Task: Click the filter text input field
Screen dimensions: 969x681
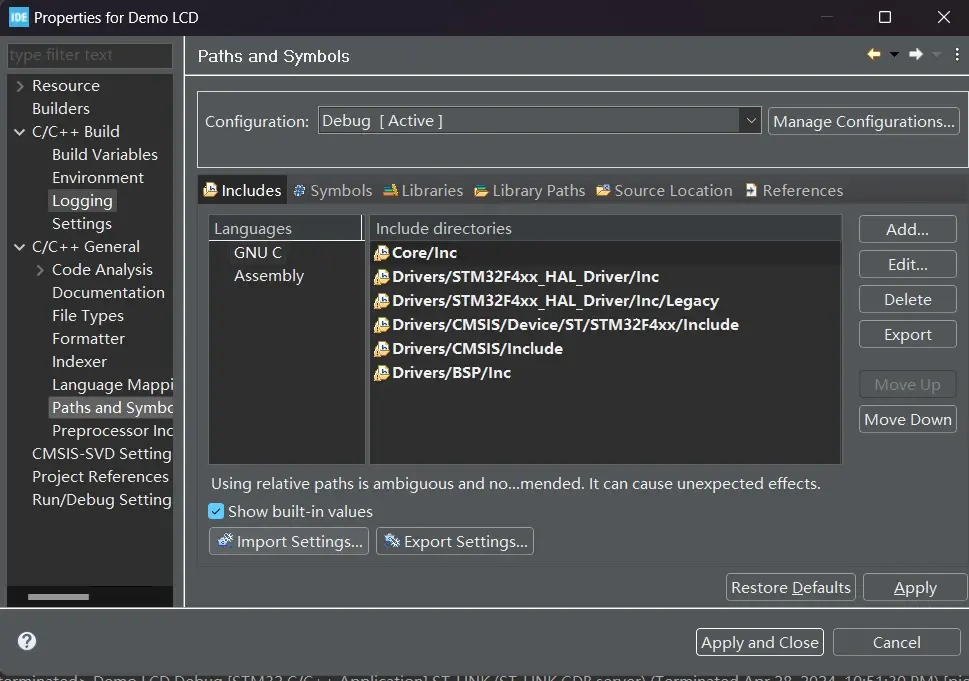Action: pos(88,55)
